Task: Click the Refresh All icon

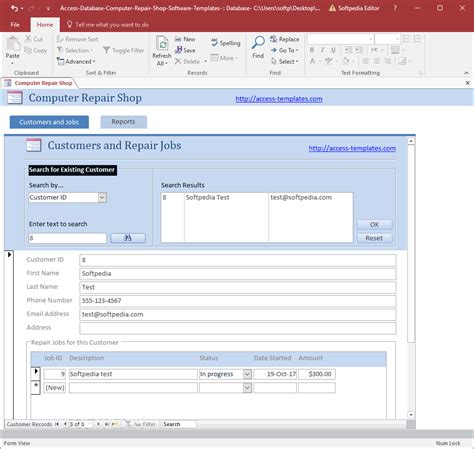Action: point(162,44)
